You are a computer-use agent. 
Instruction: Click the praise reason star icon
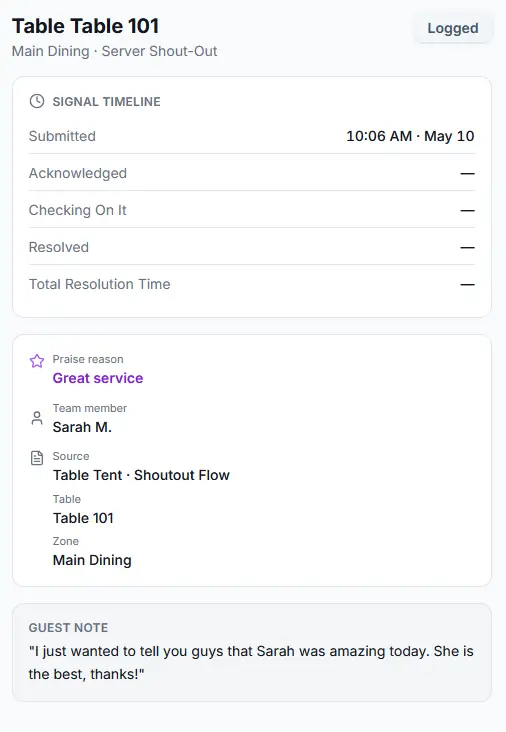(x=37, y=360)
